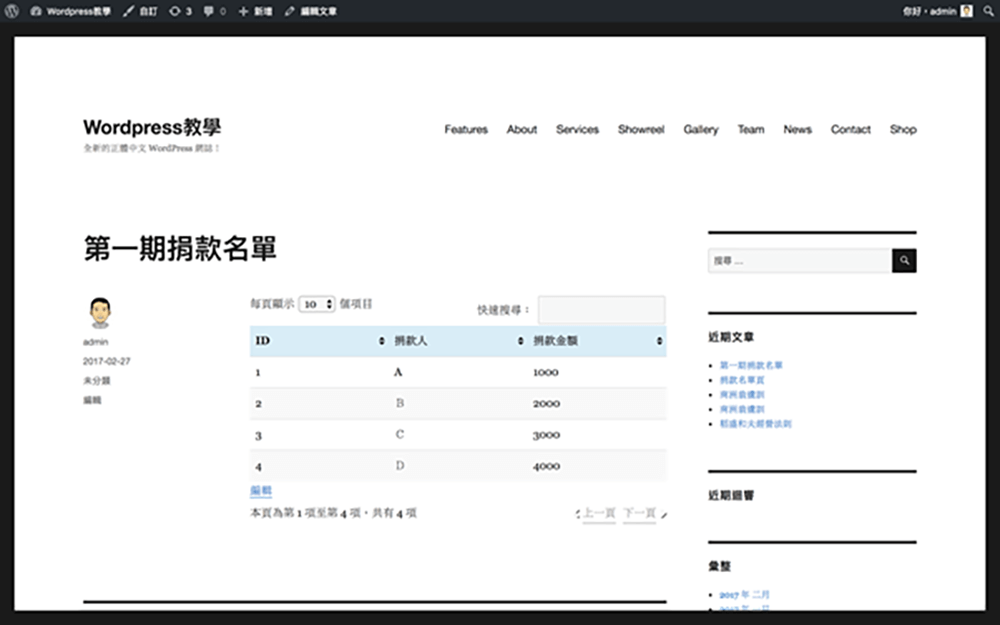
Task: Click the 3000 amount cell
Action: click(598, 434)
